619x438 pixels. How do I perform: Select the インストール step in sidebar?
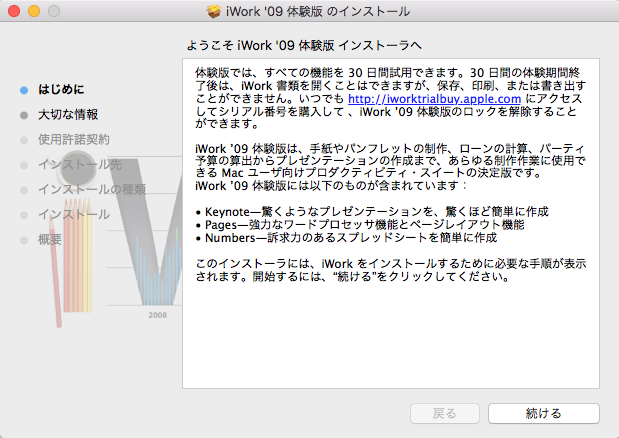pyautogui.click(x=74, y=214)
